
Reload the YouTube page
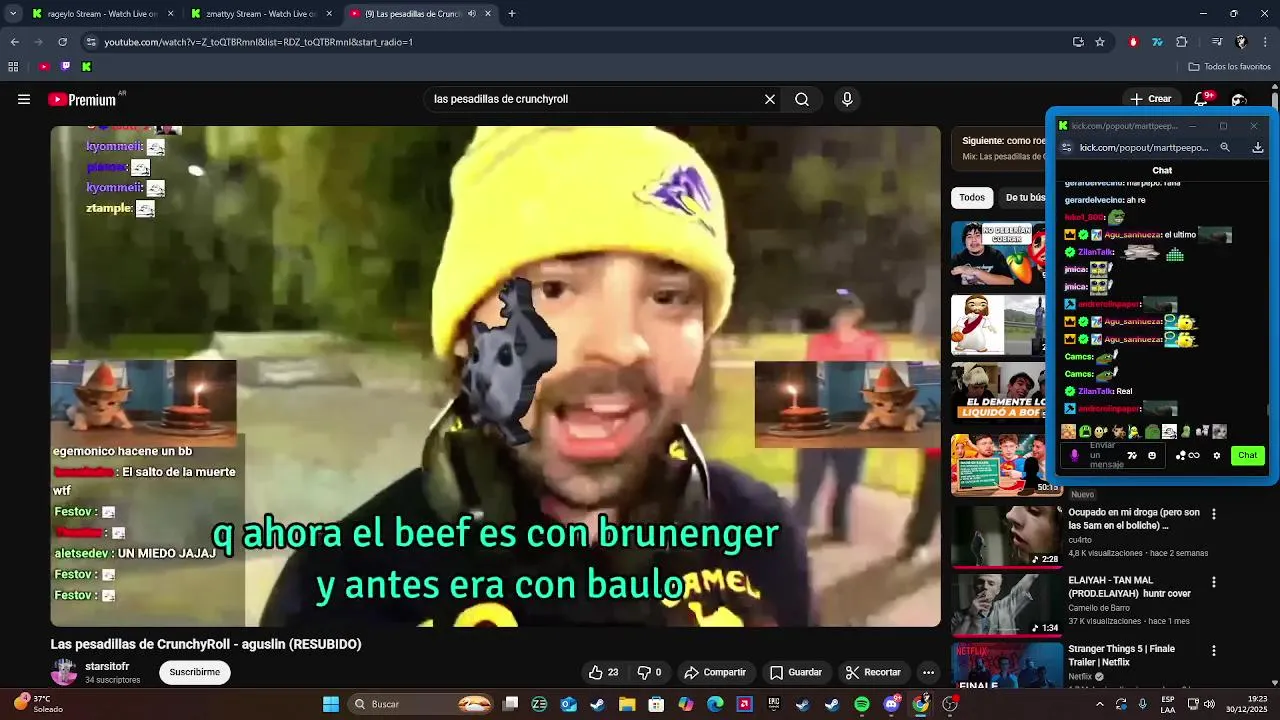62,42
